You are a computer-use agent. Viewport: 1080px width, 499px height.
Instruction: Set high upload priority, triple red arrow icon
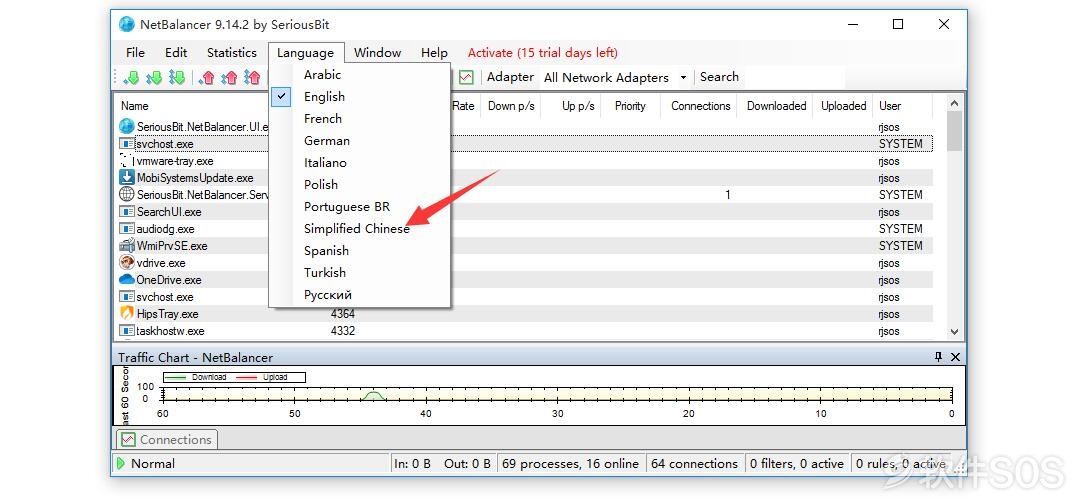(x=252, y=78)
